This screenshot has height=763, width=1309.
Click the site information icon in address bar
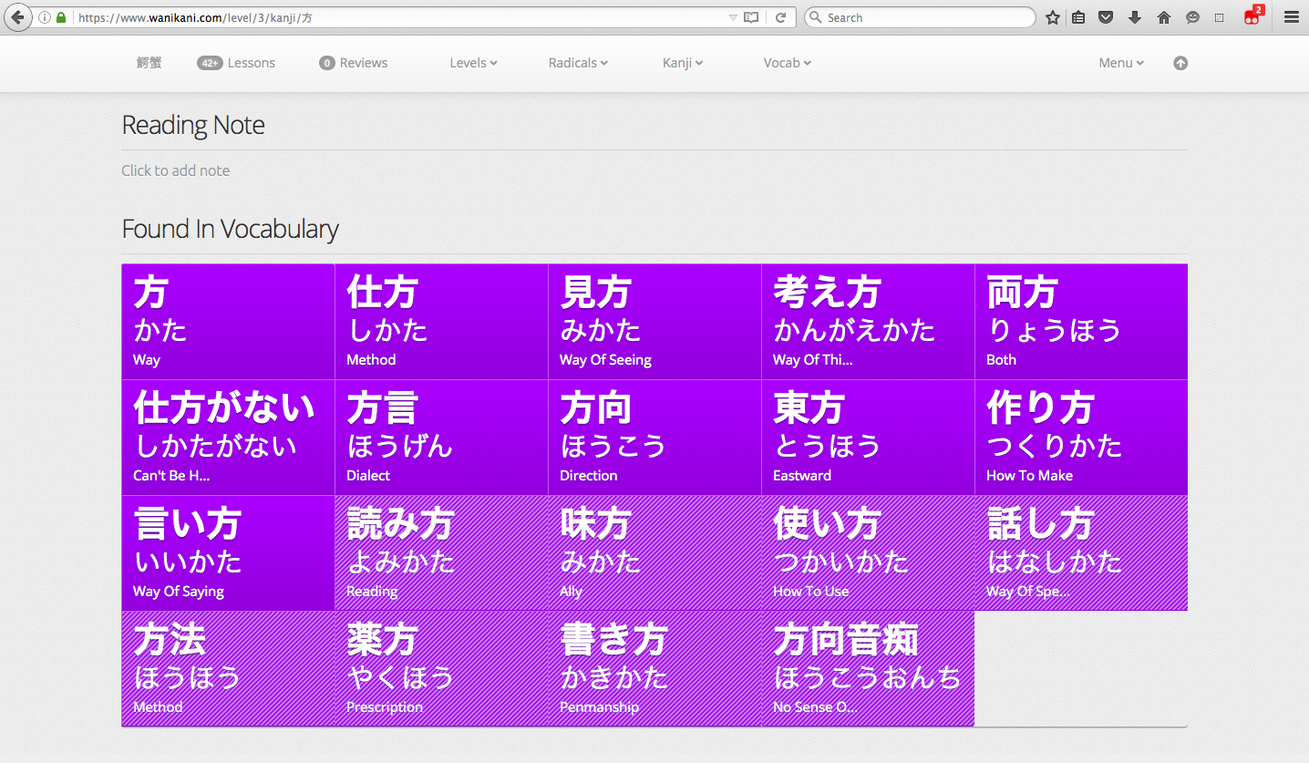pos(44,18)
